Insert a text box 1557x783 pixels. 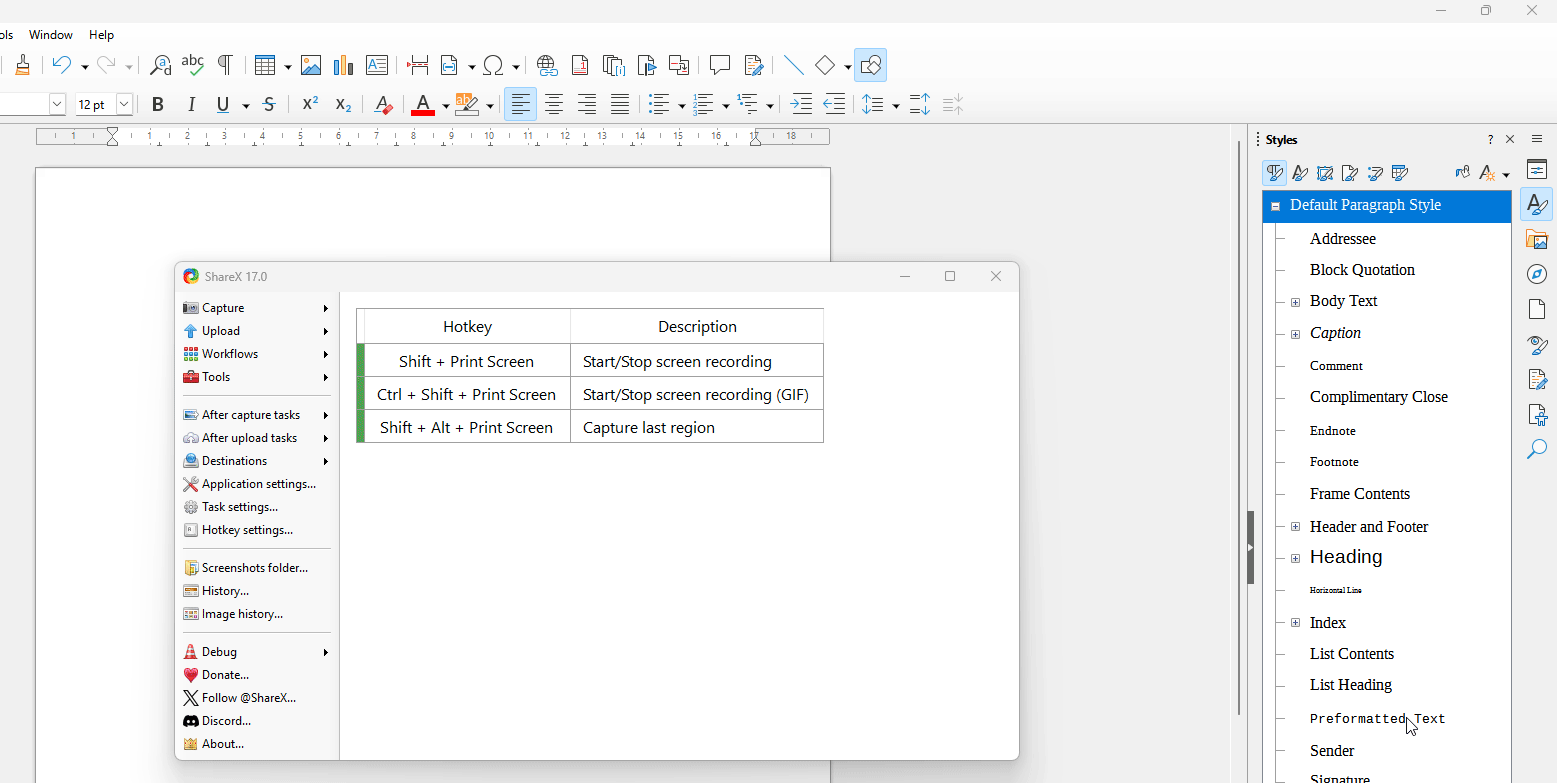377,66
